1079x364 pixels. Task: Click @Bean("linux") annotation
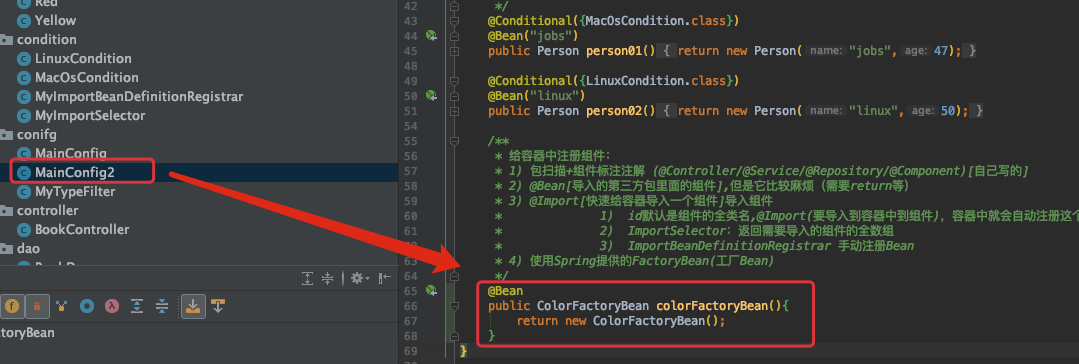[x=536, y=96]
